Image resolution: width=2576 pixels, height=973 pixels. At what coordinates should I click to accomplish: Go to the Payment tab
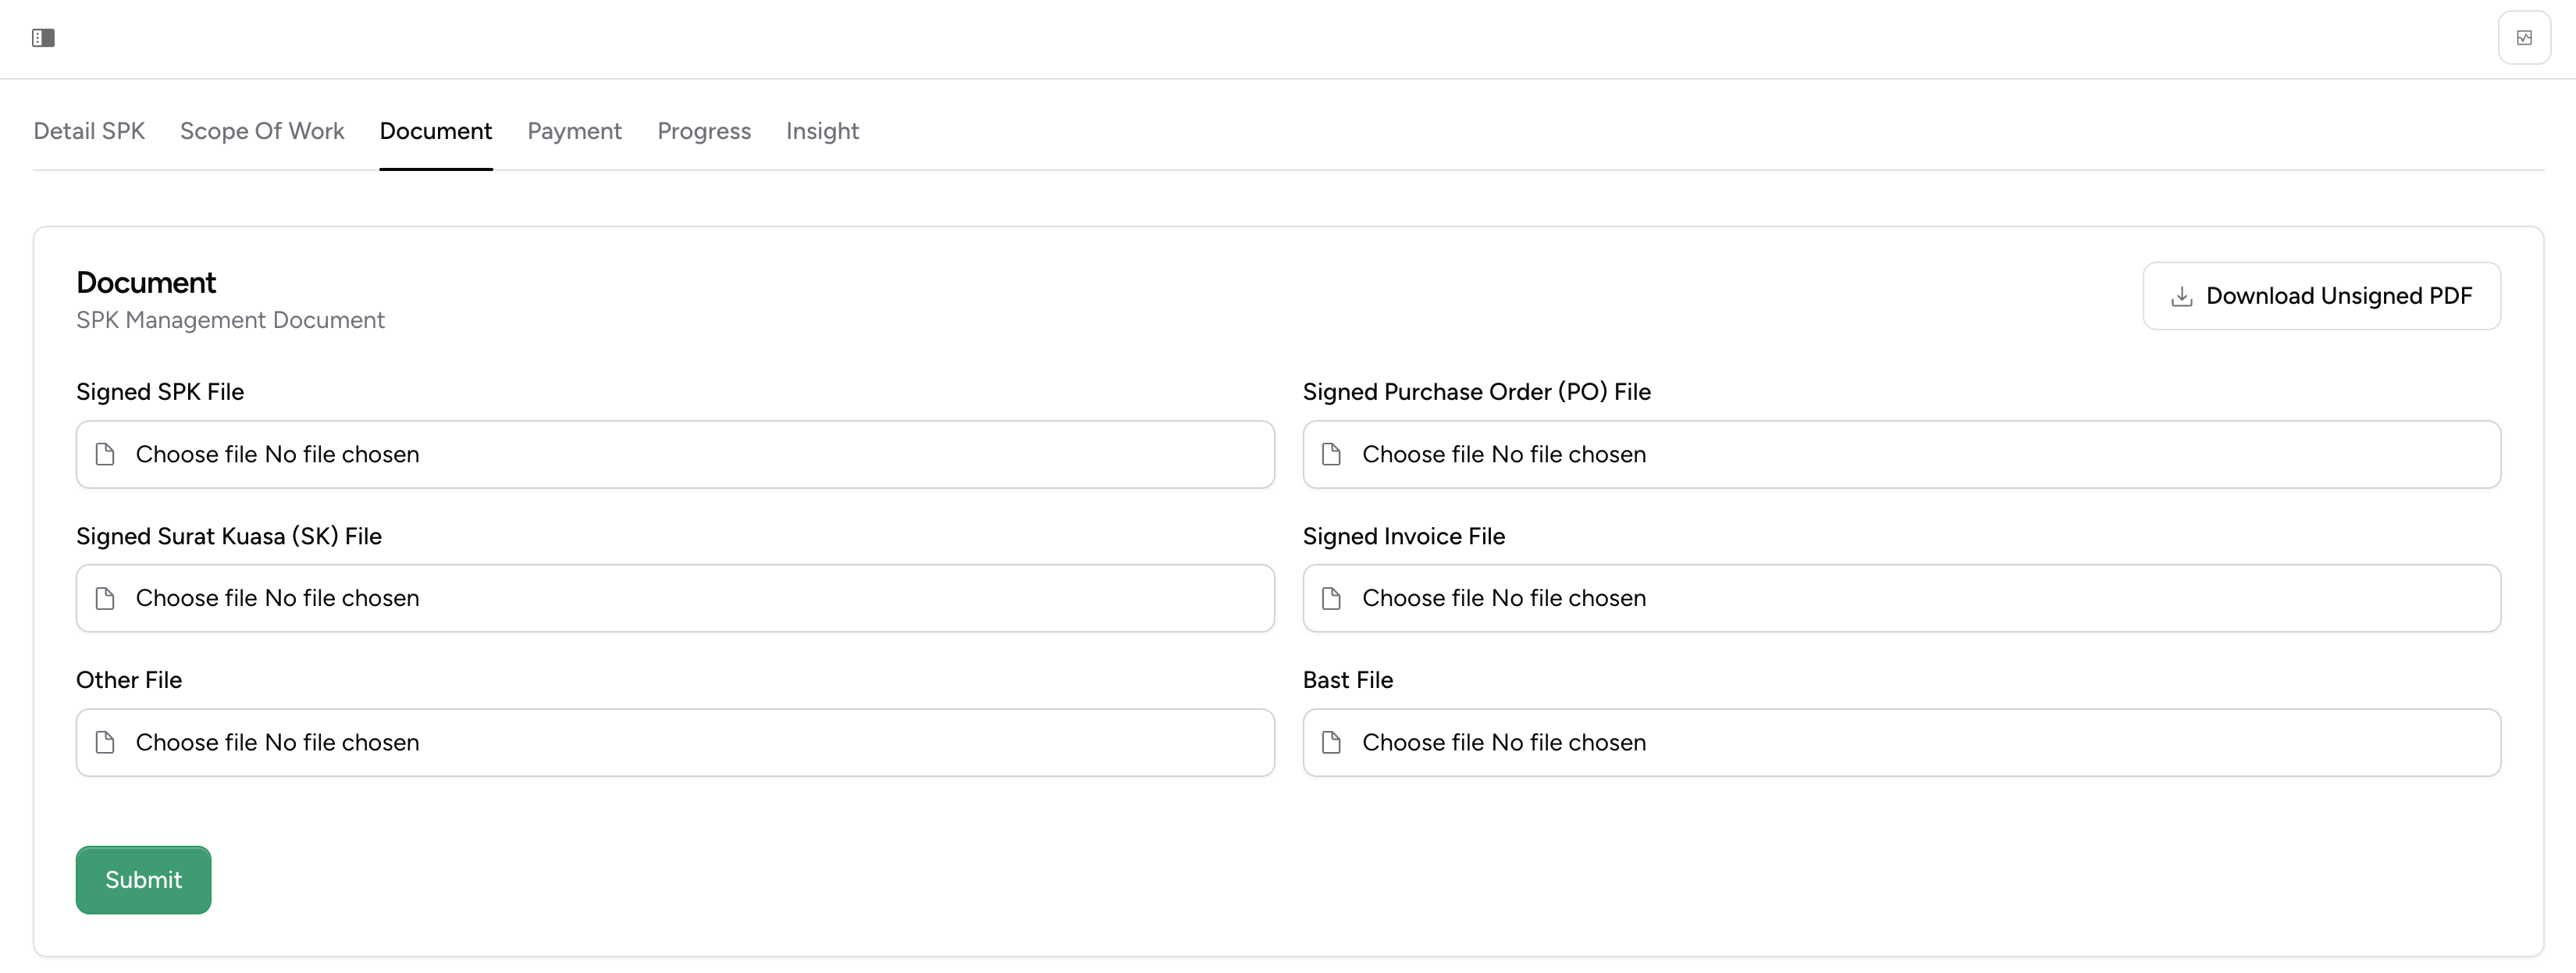pos(574,131)
